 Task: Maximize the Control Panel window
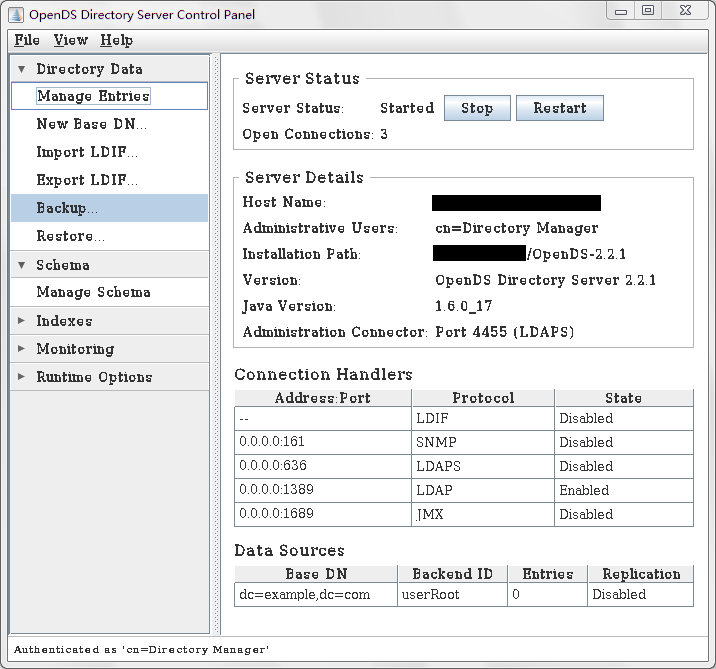(648, 11)
